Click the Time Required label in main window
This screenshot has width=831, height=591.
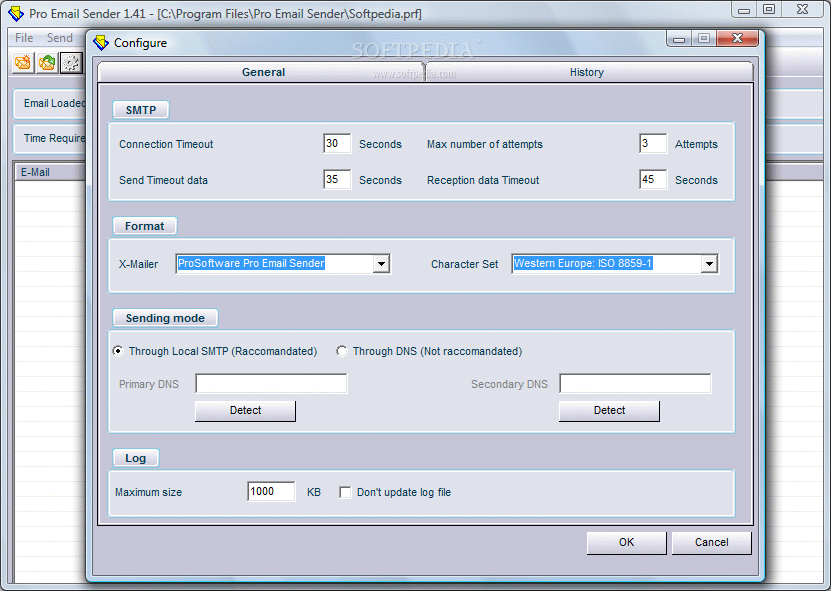(x=55, y=138)
